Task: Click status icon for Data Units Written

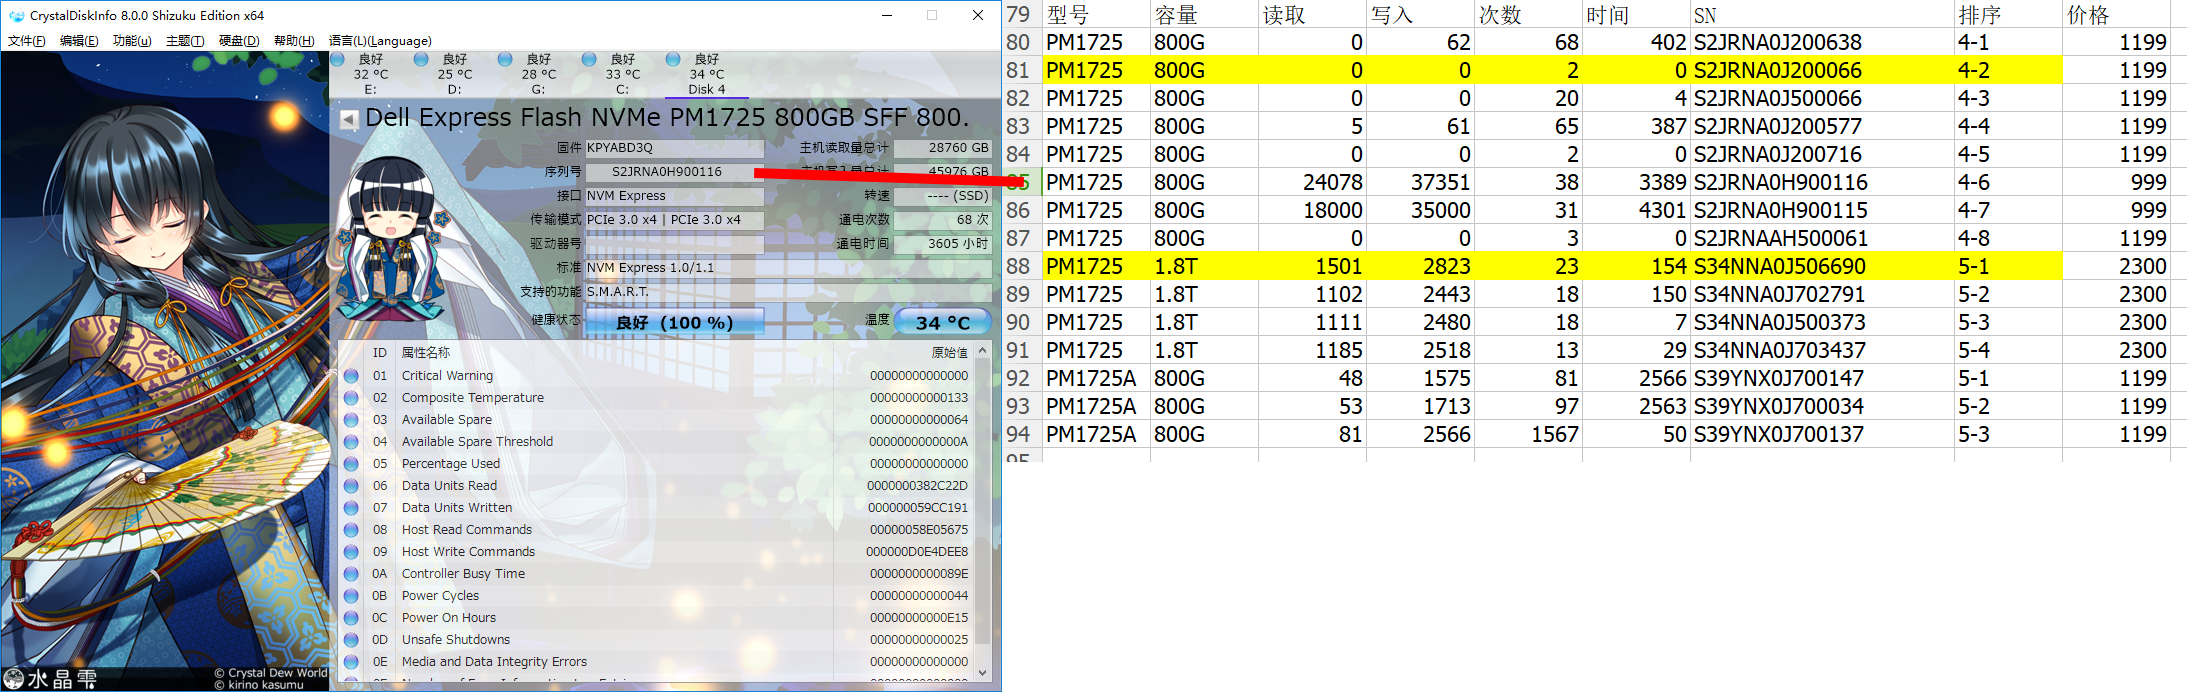Action: pos(351,508)
